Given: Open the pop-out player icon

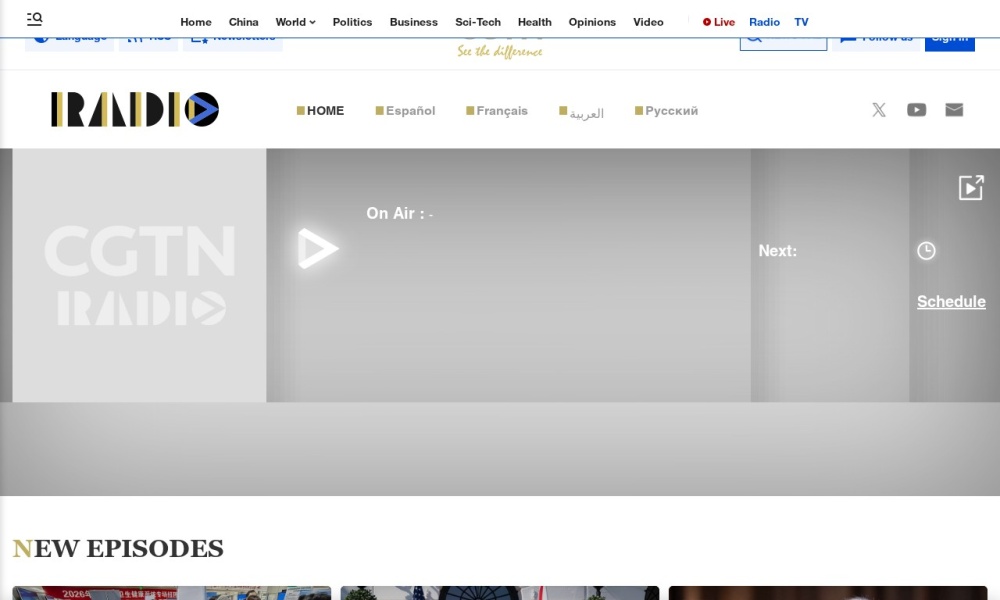Looking at the screenshot, I should (971, 188).
